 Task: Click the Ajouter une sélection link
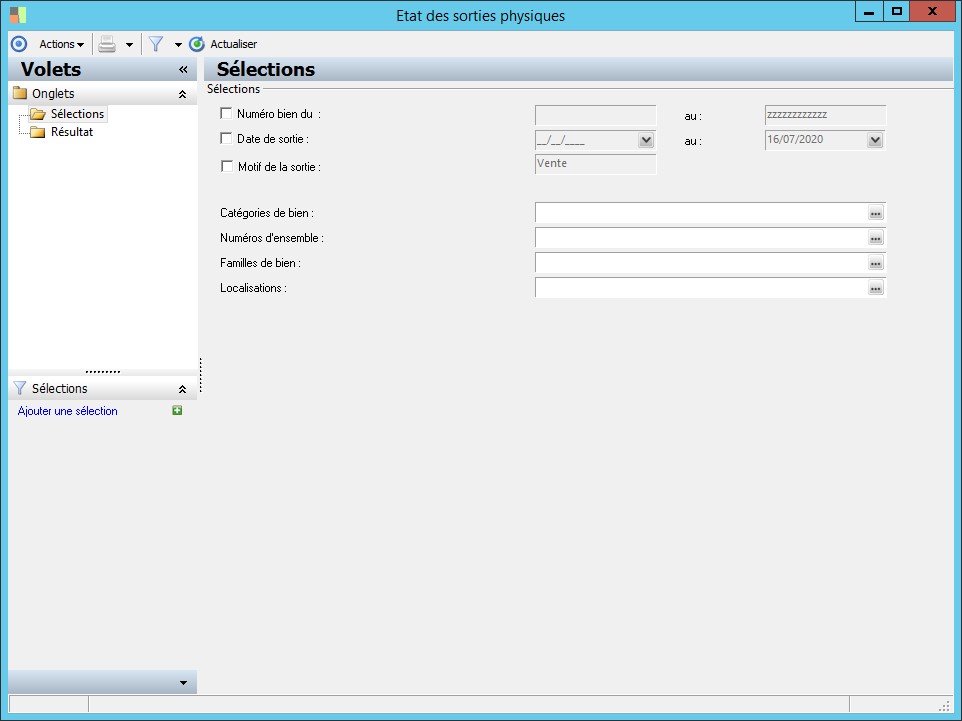point(67,411)
